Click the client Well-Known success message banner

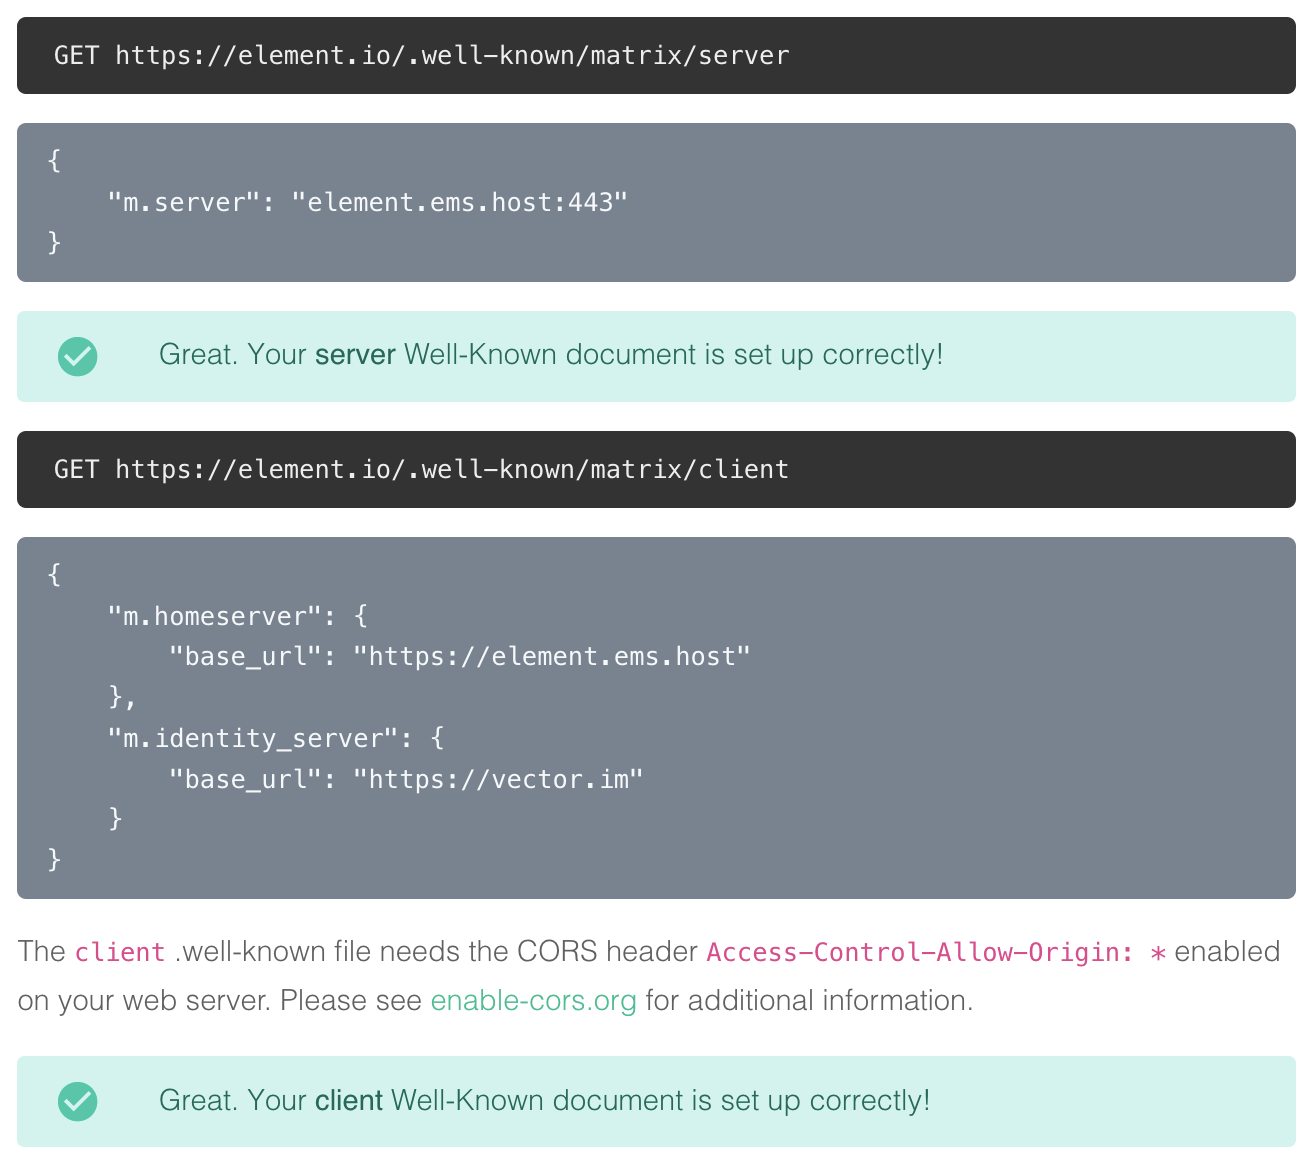click(656, 1101)
